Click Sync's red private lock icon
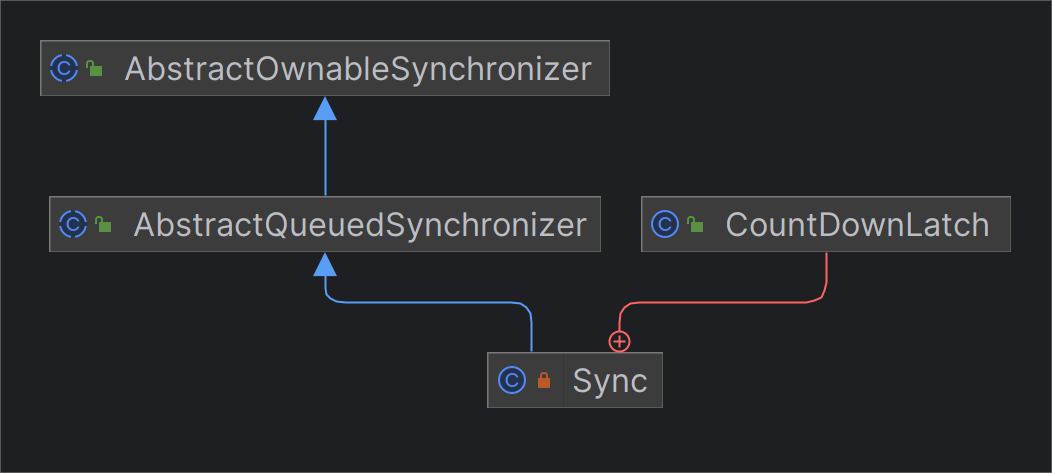Image resolution: width=1052 pixels, height=473 pixels. tap(544, 380)
